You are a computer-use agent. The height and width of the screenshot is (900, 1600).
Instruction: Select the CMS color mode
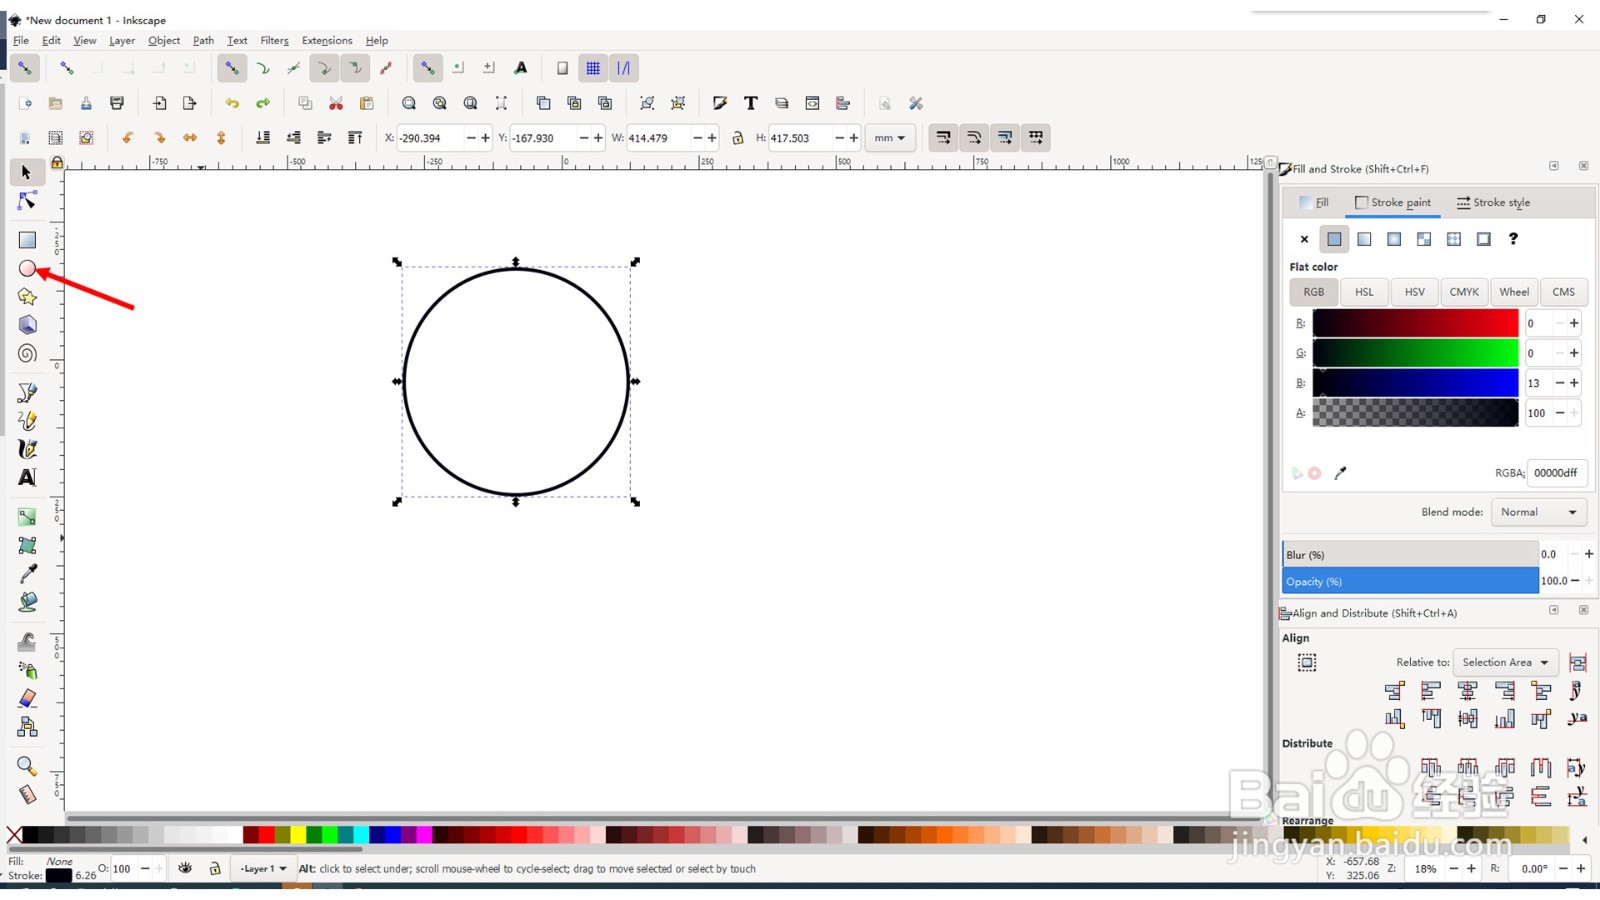(x=1564, y=292)
